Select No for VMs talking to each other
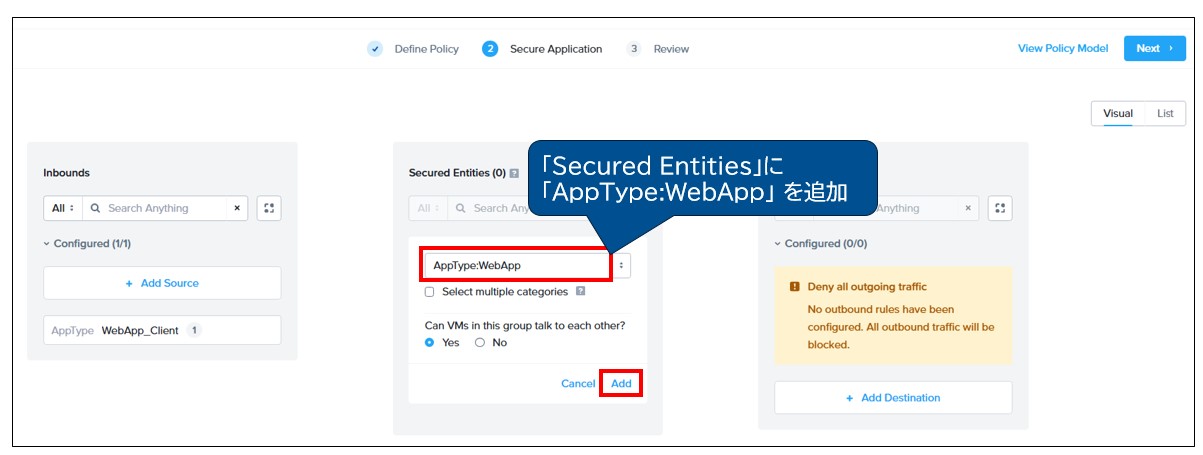The image size is (1203, 455). coord(480,342)
